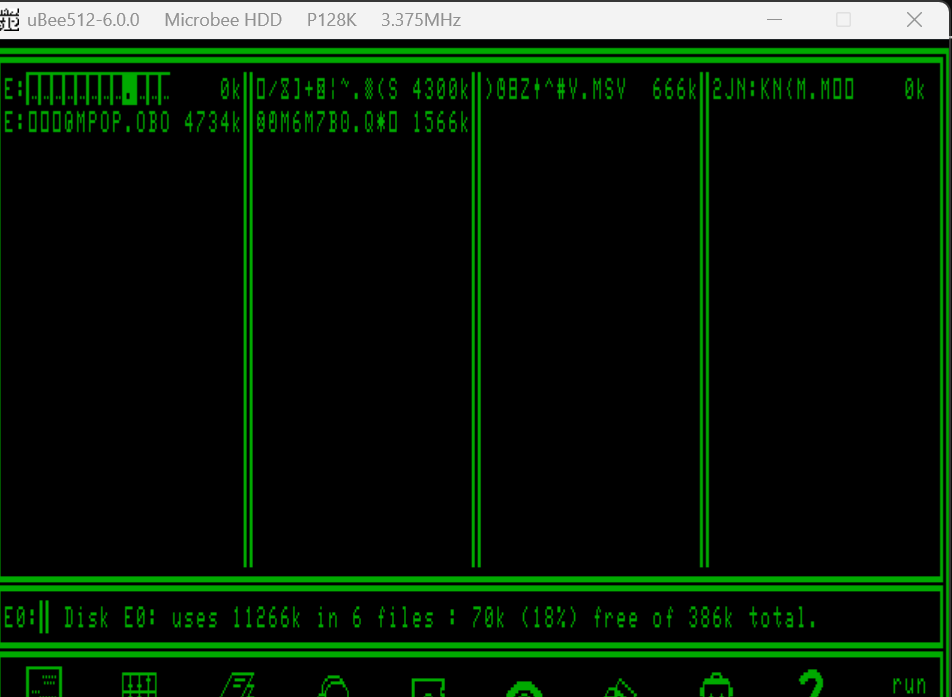The height and width of the screenshot is (697, 952).
Task: Click the notched square disk icon
Action: [428, 687]
